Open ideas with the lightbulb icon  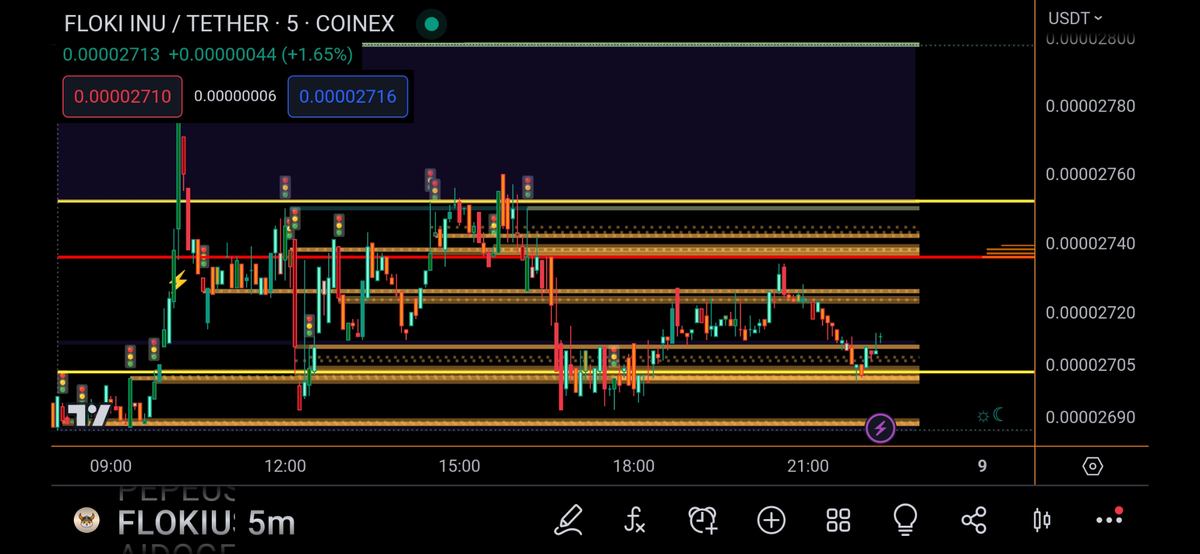[905, 518]
